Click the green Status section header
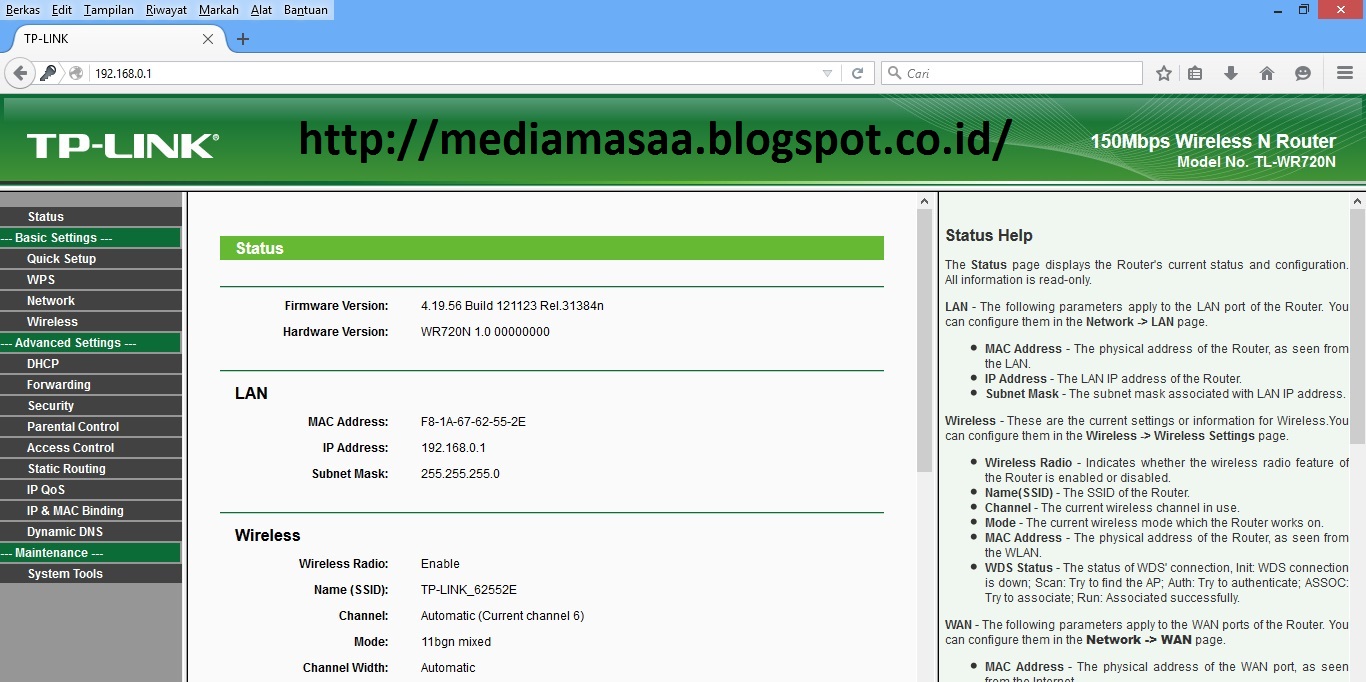The width and height of the screenshot is (1366, 682). [x=552, y=248]
